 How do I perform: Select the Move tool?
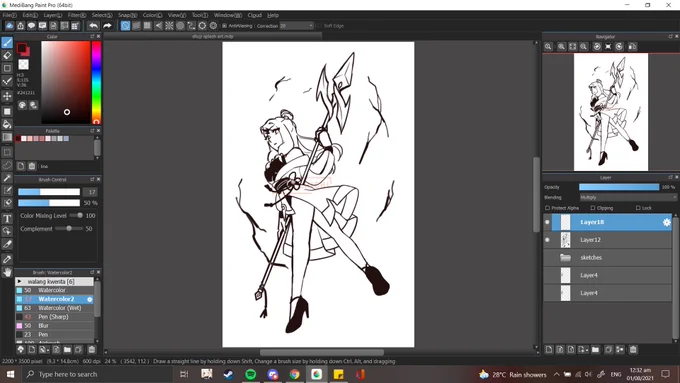click(x=7, y=96)
